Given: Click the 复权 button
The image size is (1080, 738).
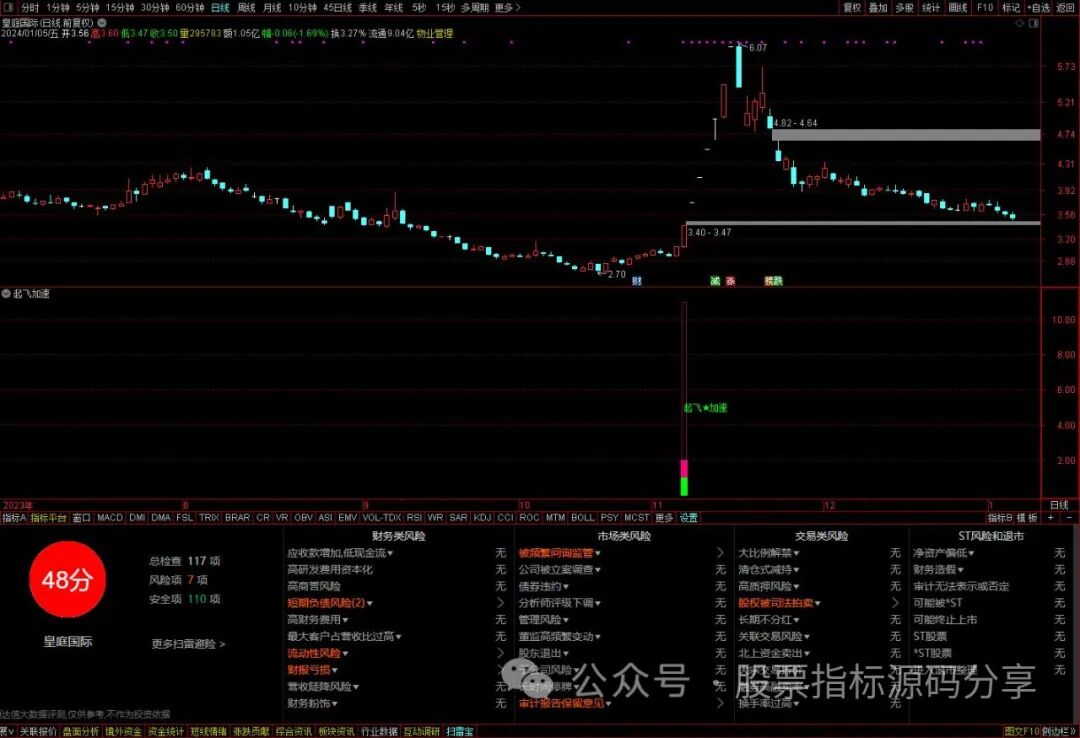Looking at the screenshot, I should coord(852,8).
